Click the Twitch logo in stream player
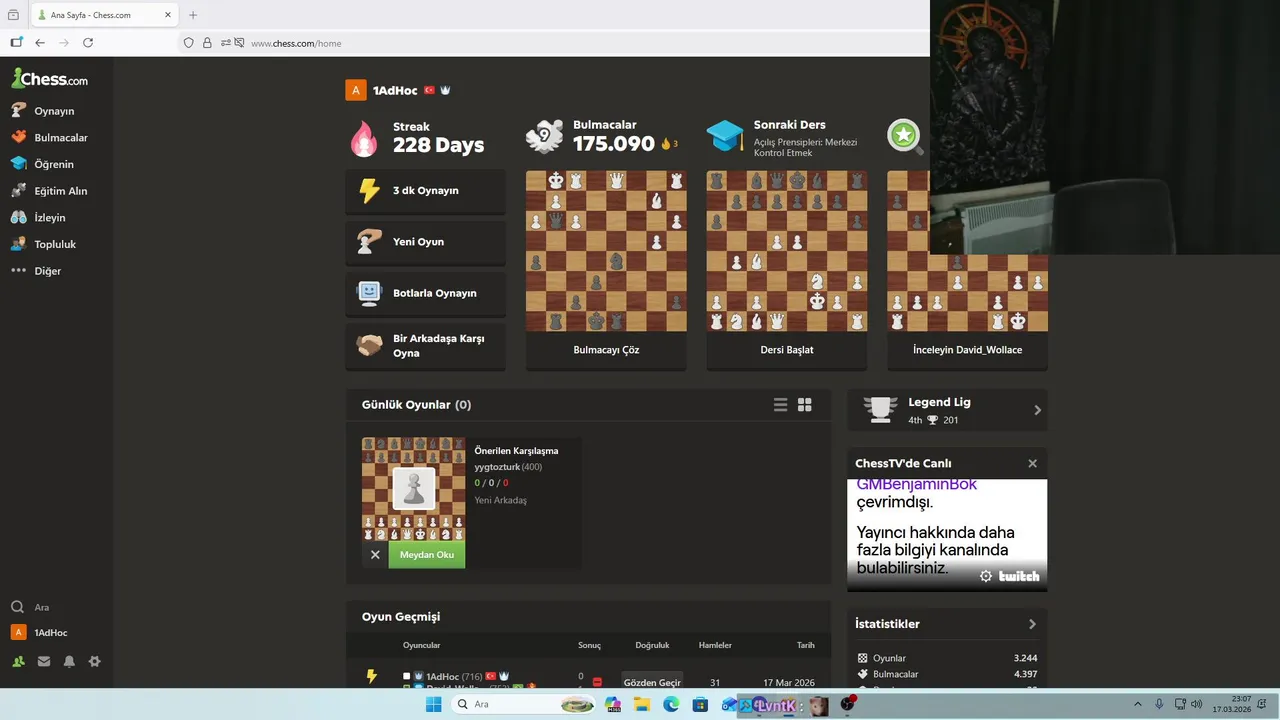The width and height of the screenshot is (1280, 720). coord(1019,576)
